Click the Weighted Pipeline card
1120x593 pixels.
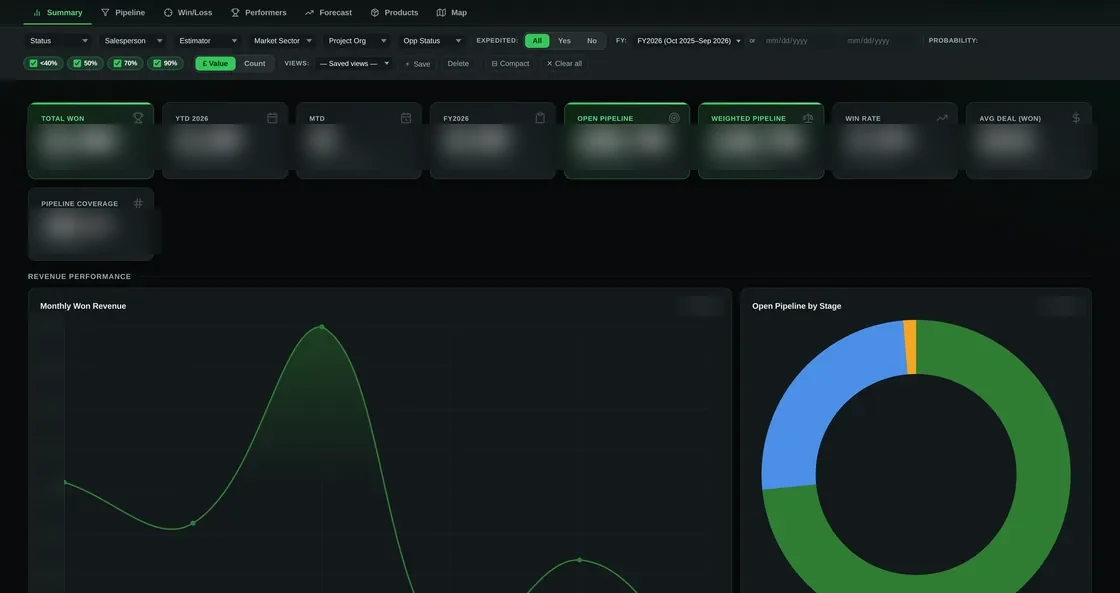761,141
